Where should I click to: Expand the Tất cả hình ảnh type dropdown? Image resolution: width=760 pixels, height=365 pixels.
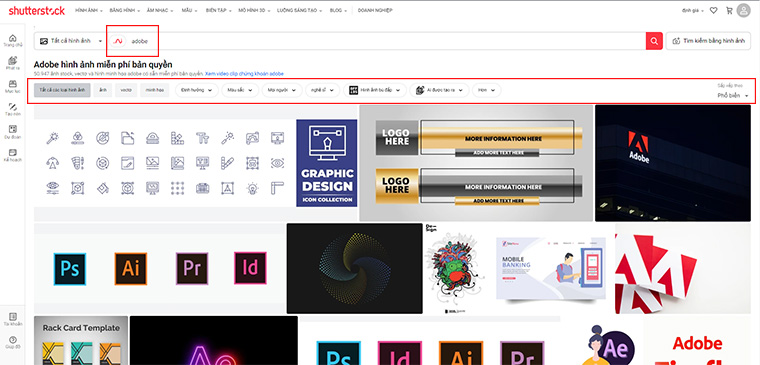tap(71, 41)
